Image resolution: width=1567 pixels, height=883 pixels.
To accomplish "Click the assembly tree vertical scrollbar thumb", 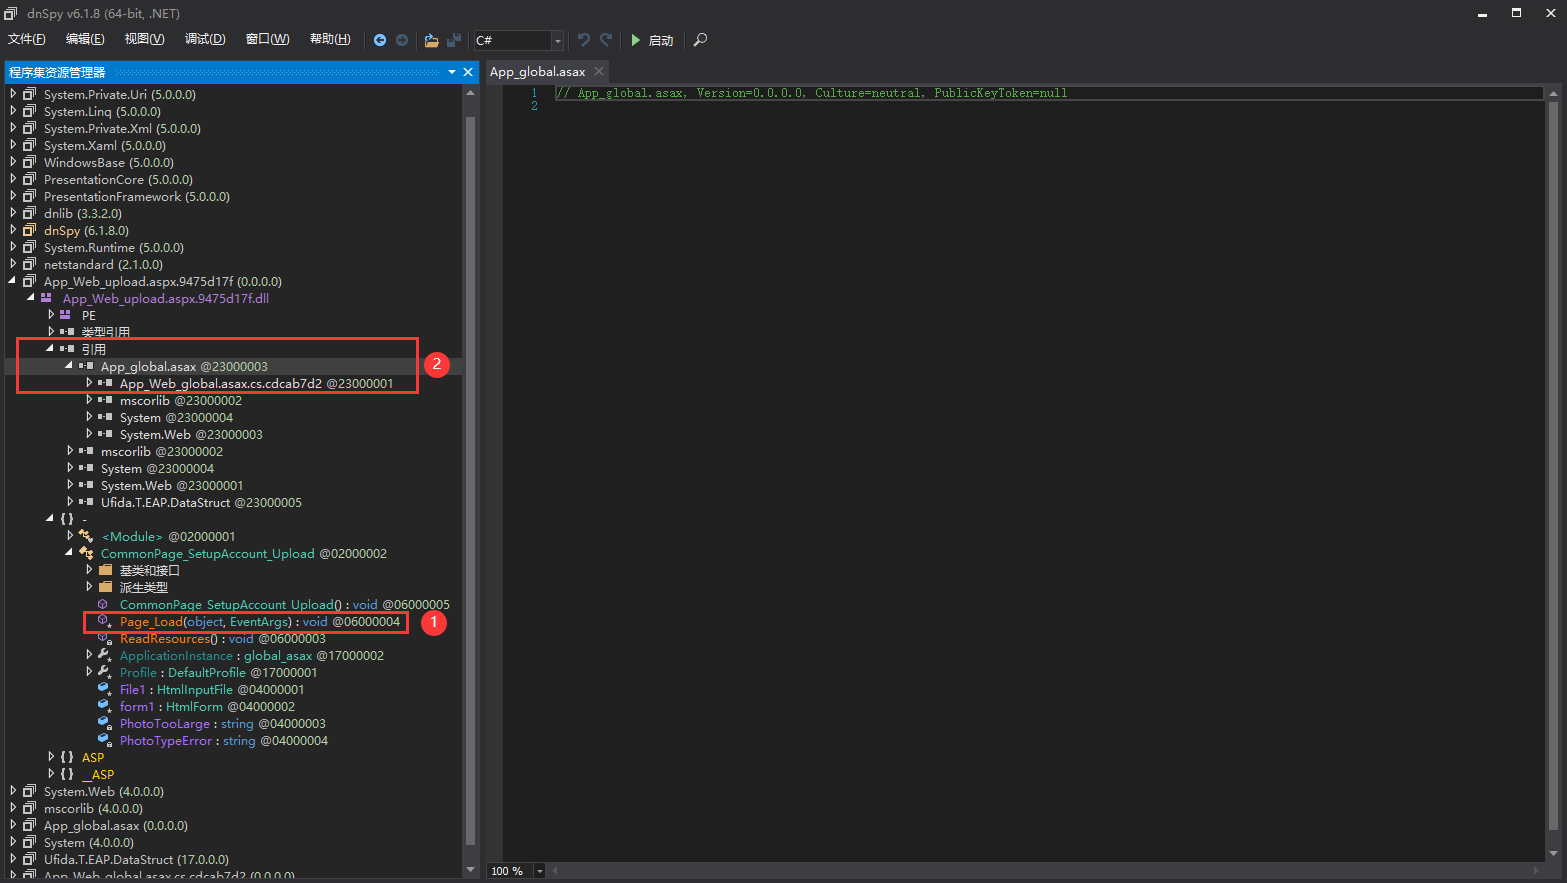I will (470, 480).
